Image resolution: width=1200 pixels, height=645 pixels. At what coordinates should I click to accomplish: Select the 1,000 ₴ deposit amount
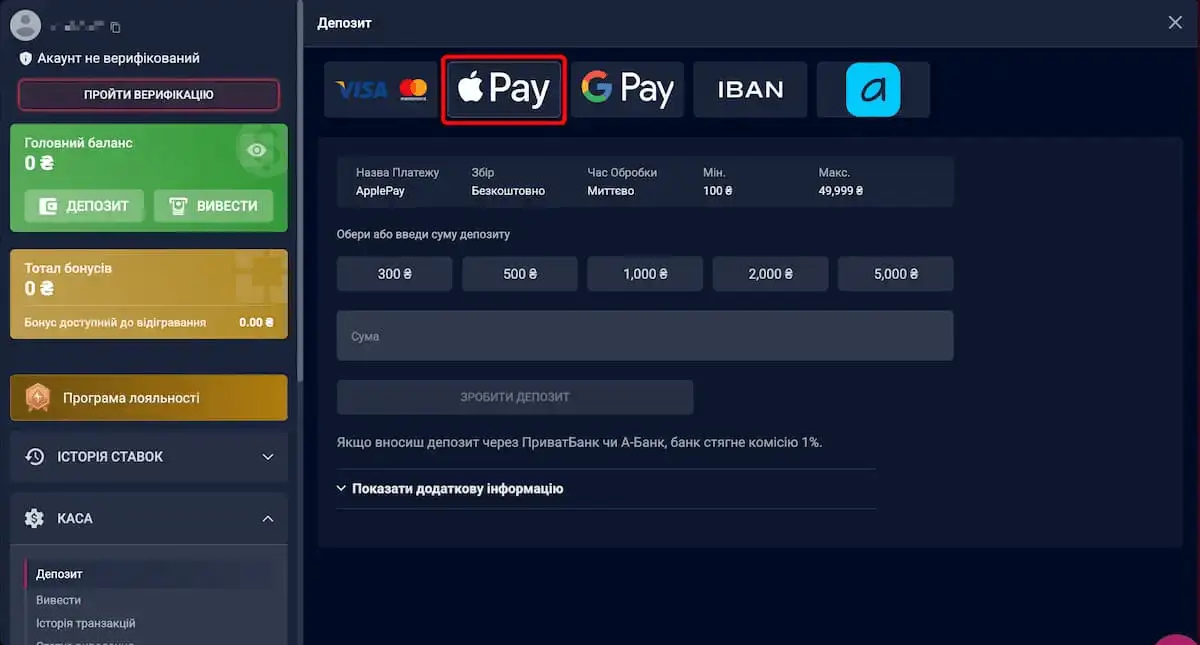pos(645,274)
